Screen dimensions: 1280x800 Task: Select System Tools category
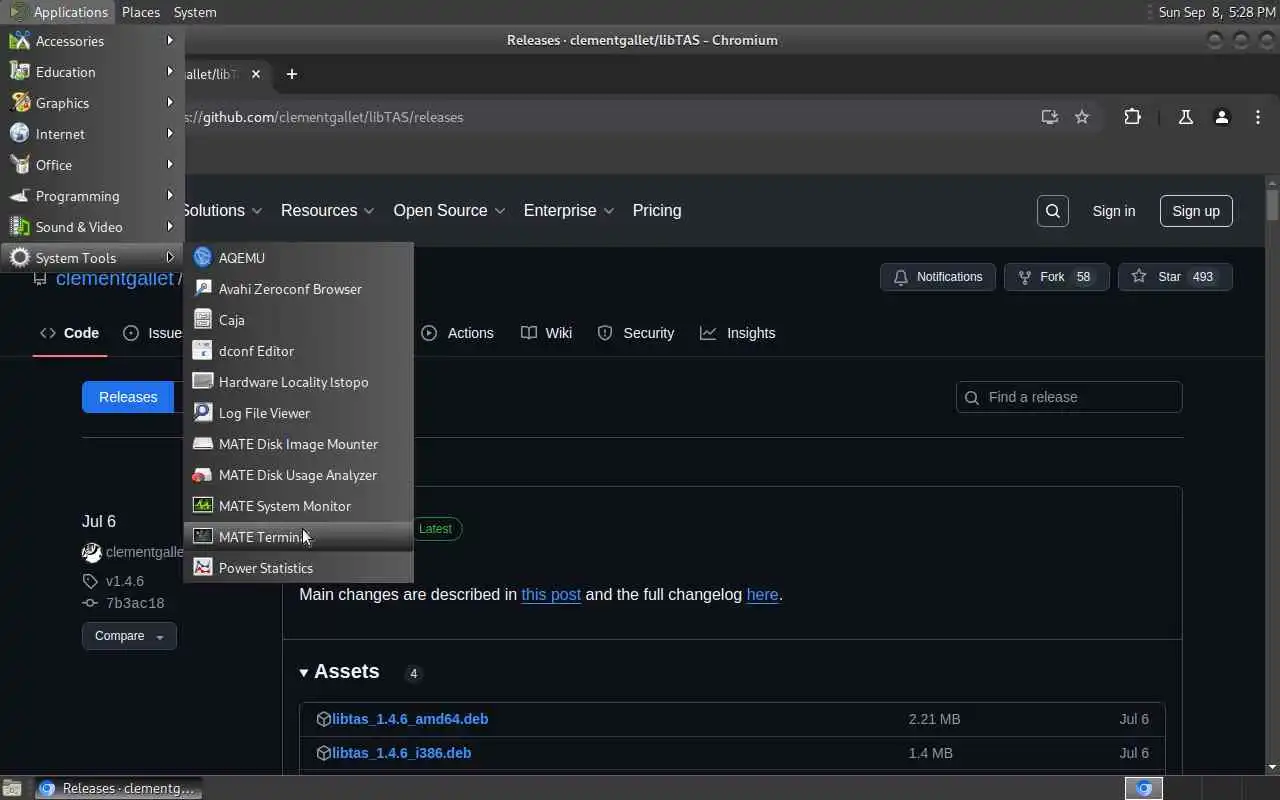(x=92, y=258)
